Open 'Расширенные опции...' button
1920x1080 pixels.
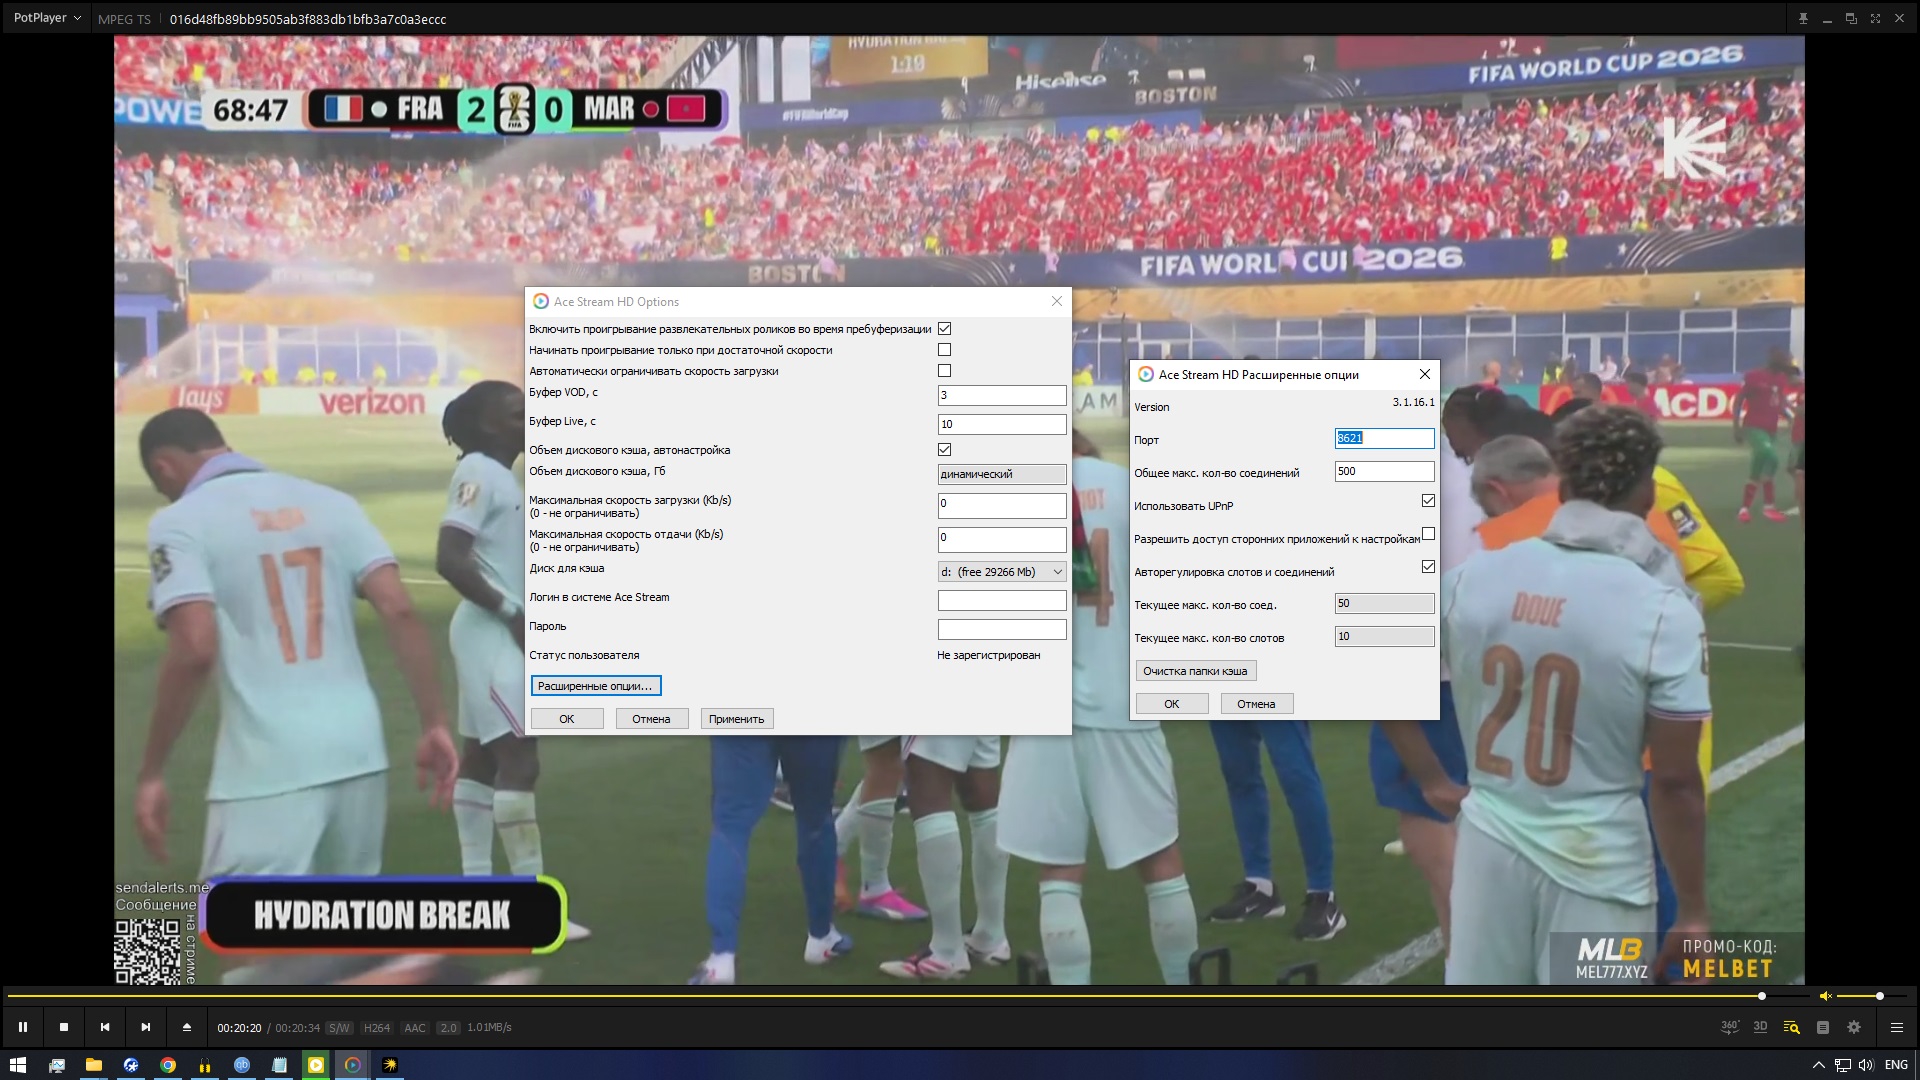[596, 686]
